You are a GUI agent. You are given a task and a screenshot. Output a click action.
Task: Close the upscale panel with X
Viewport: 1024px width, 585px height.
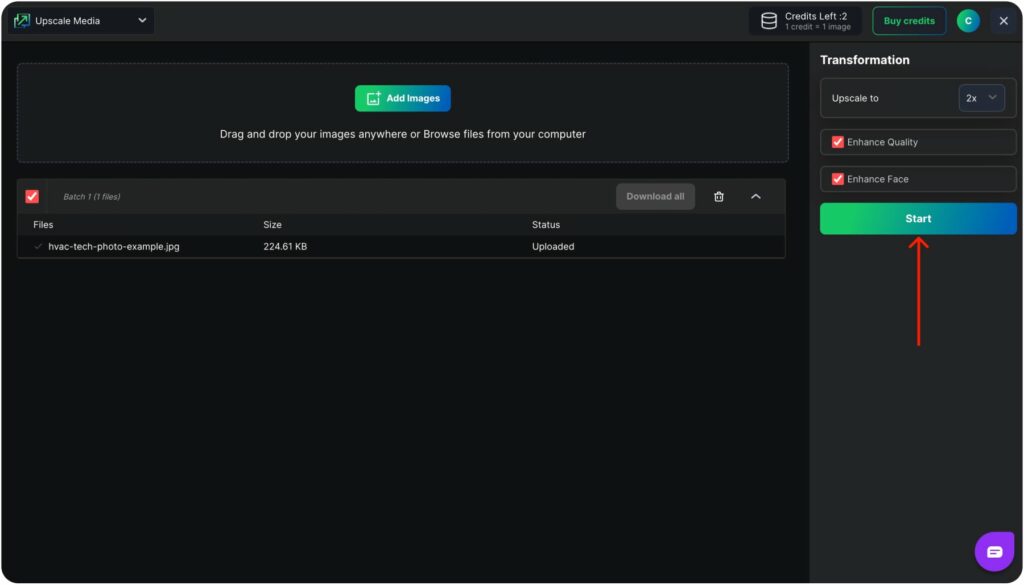[1003, 21]
